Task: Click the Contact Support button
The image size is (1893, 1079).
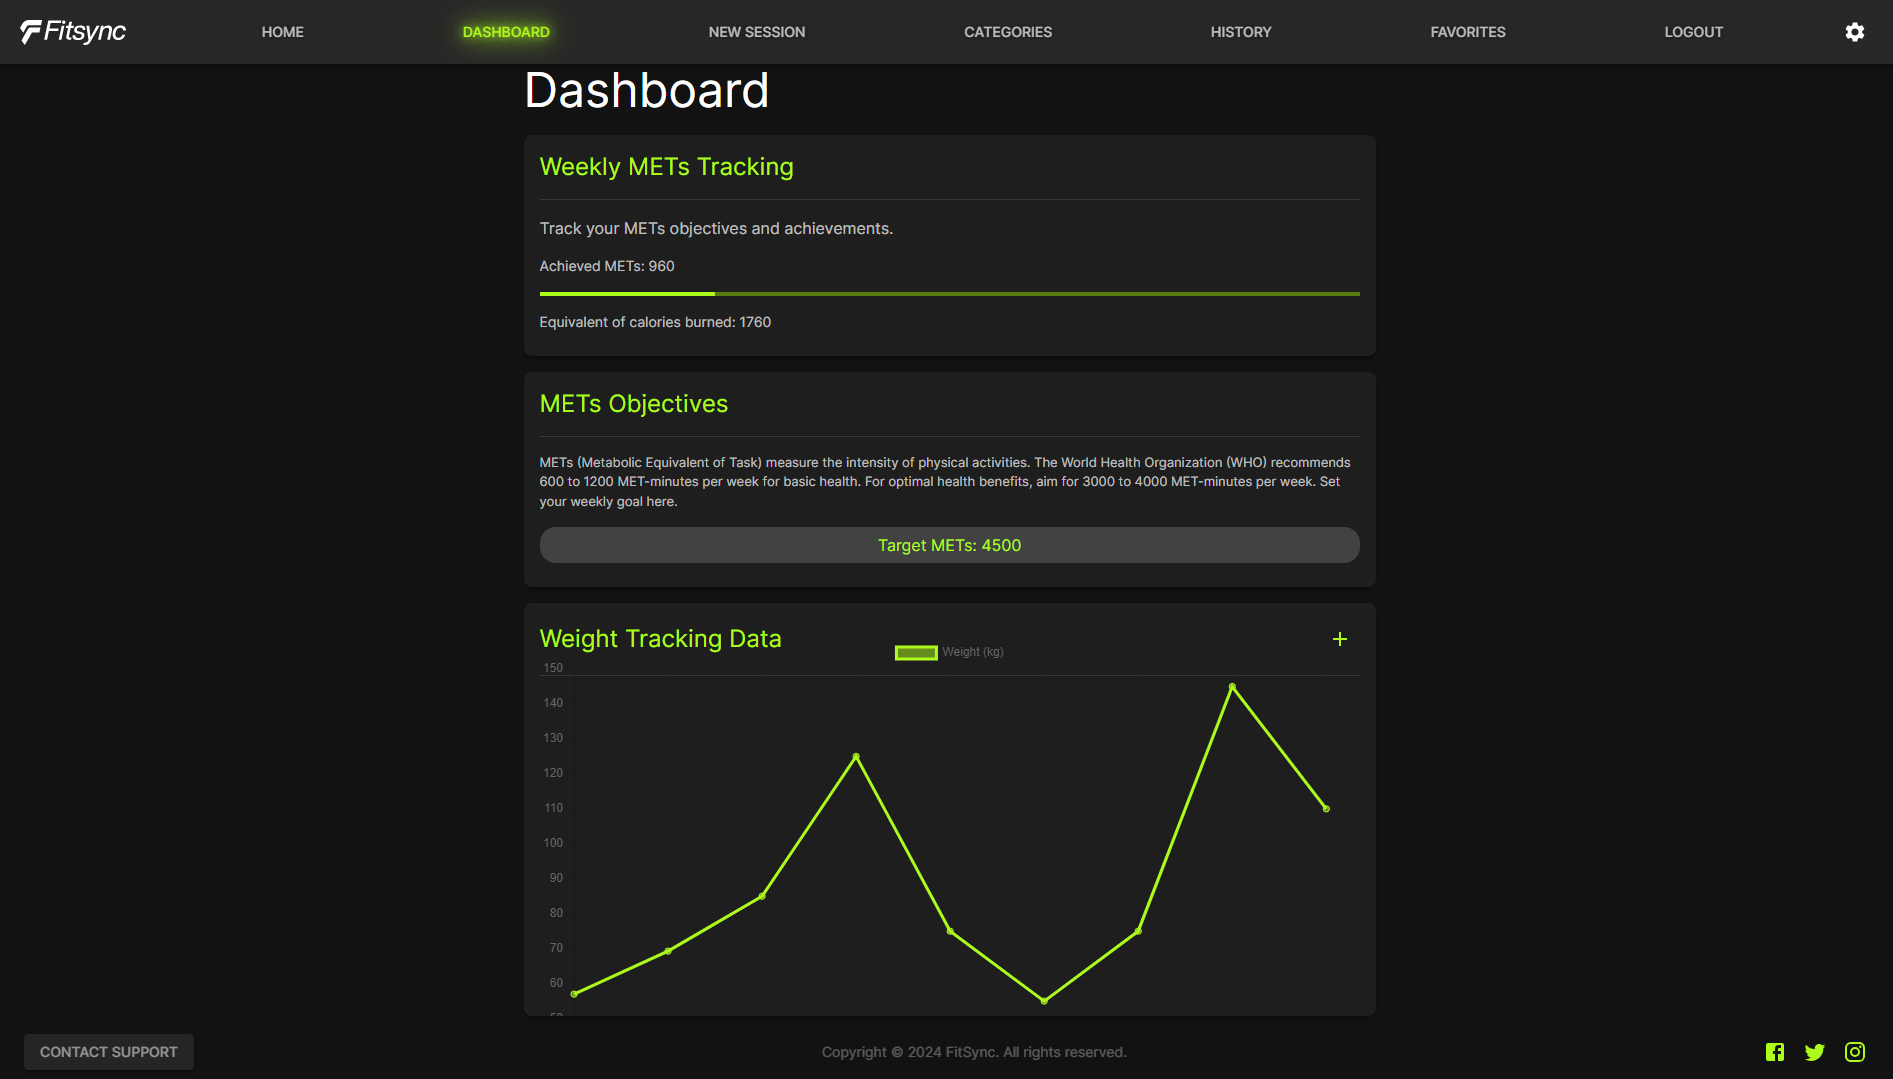Action: (x=109, y=1052)
